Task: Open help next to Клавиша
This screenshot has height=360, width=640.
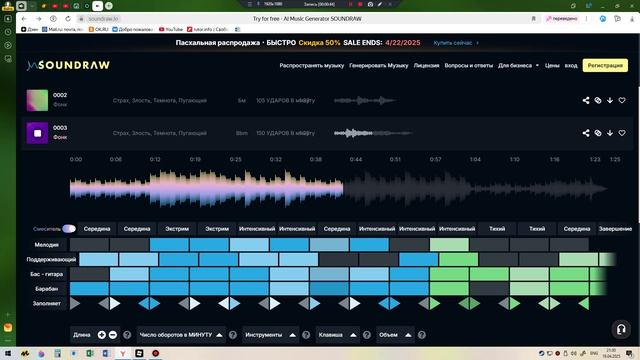Action: (x=367, y=335)
